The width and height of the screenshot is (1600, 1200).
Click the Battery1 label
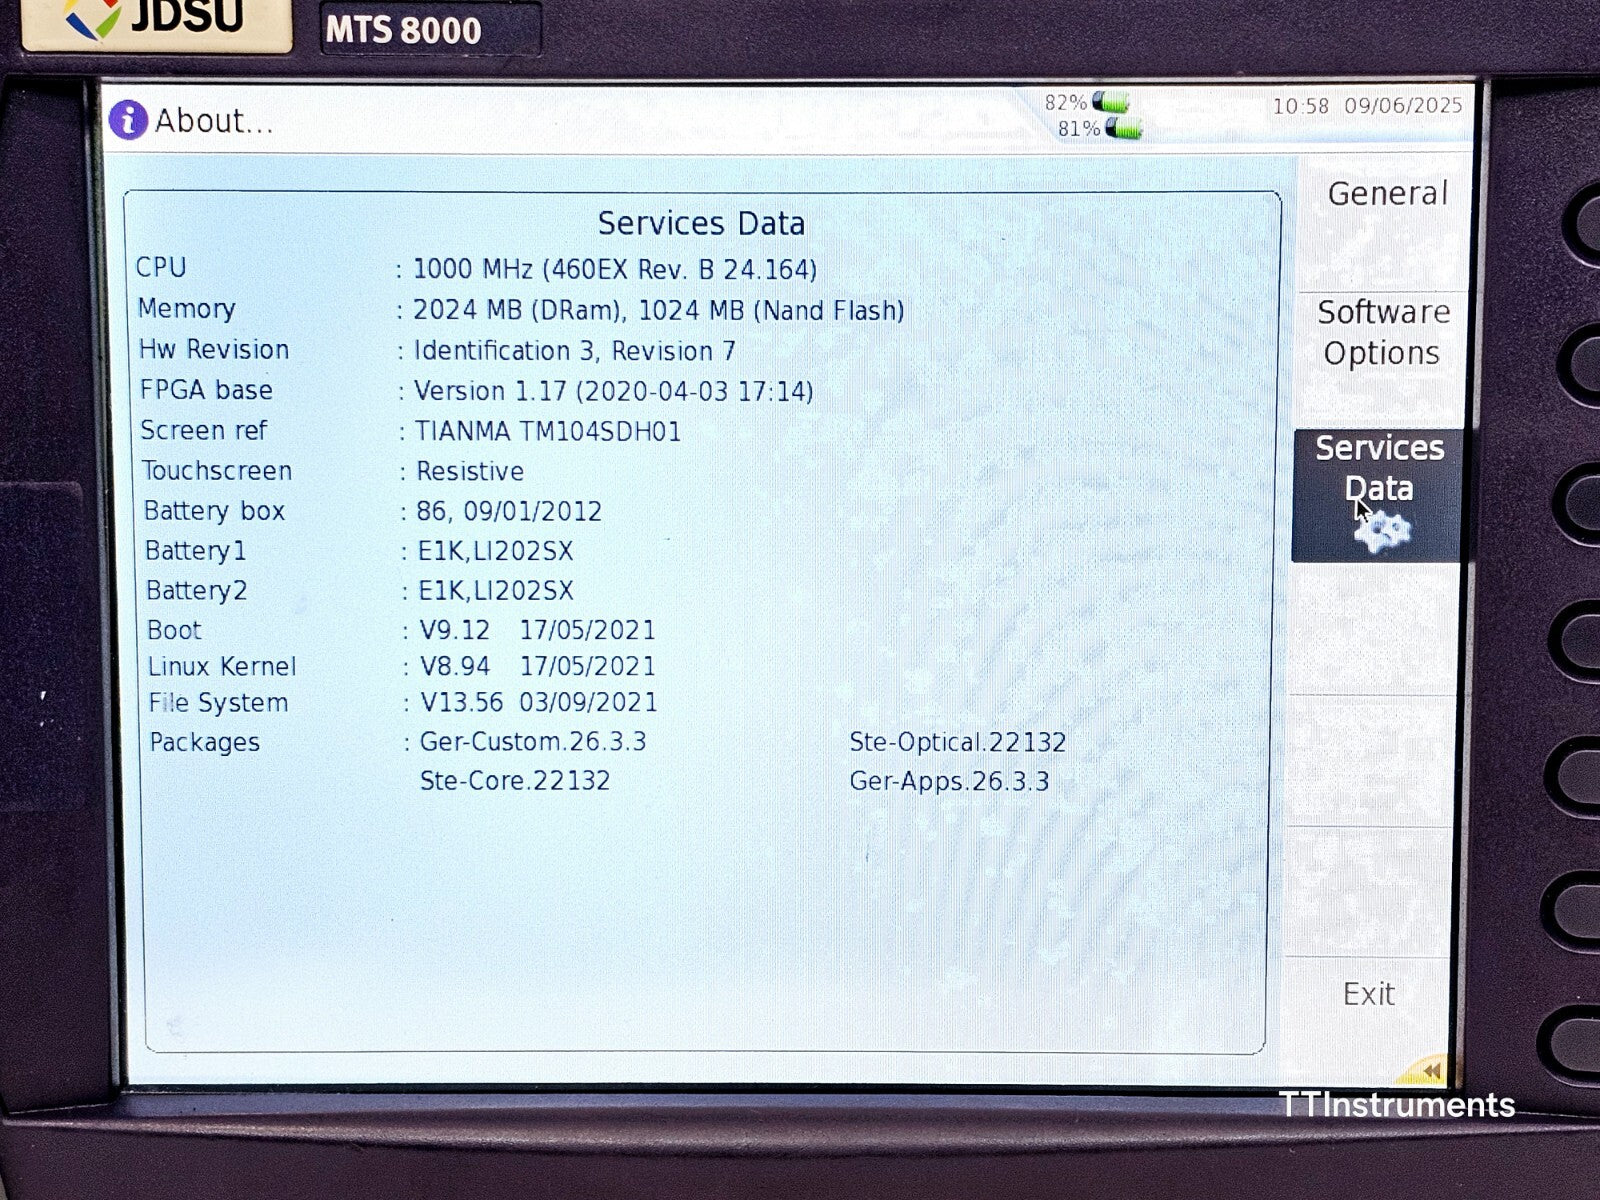(195, 551)
